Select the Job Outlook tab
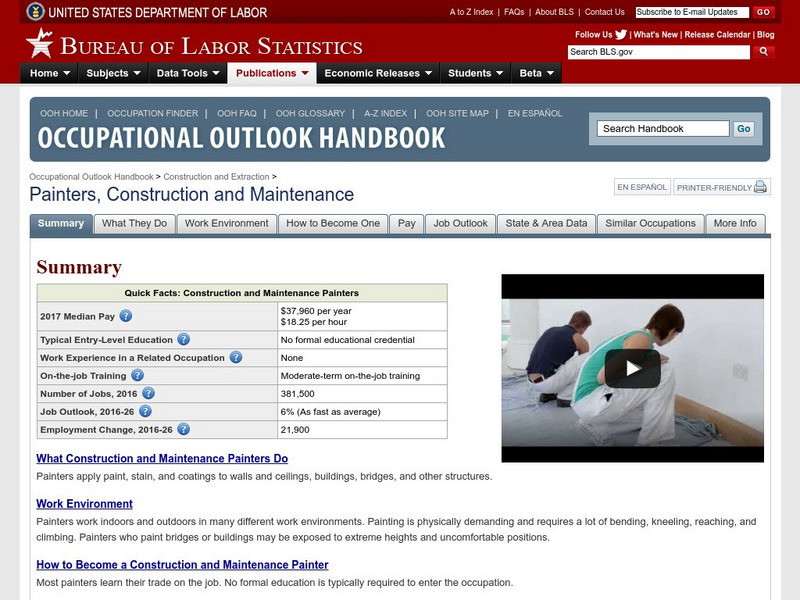This screenshot has height=600, width=800. click(461, 223)
